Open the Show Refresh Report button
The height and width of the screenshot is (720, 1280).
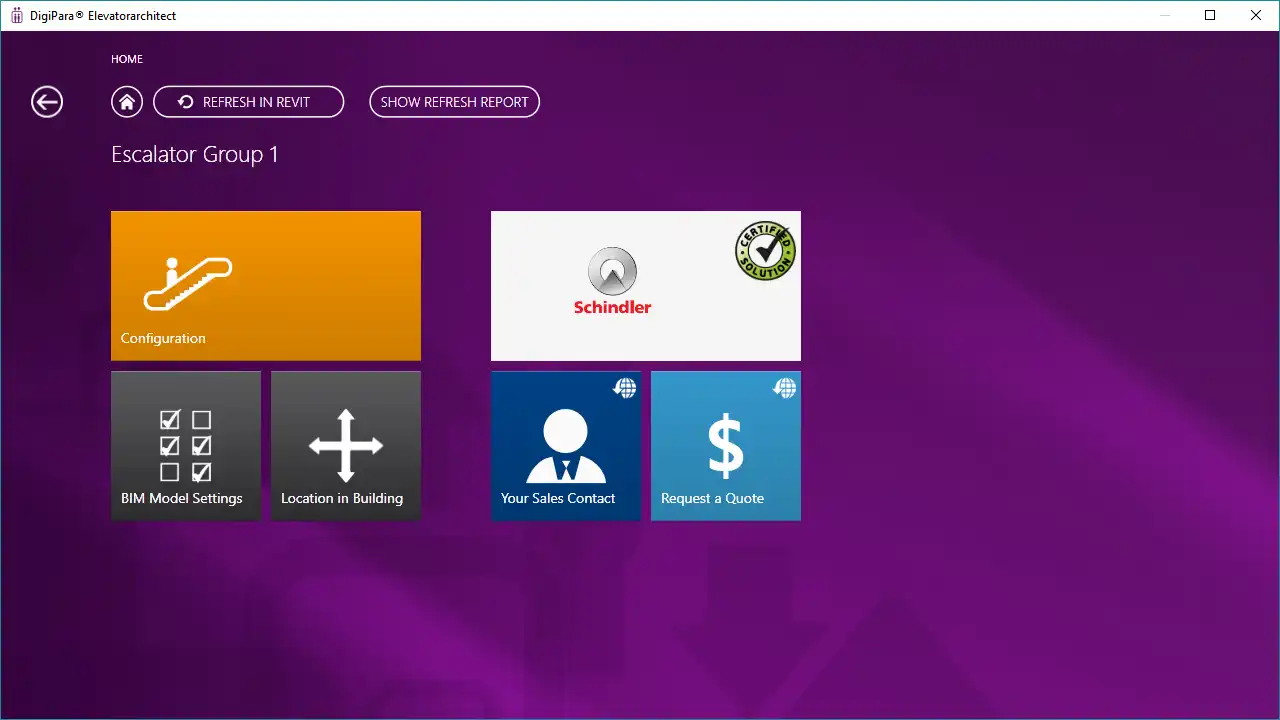[x=454, y=102]
